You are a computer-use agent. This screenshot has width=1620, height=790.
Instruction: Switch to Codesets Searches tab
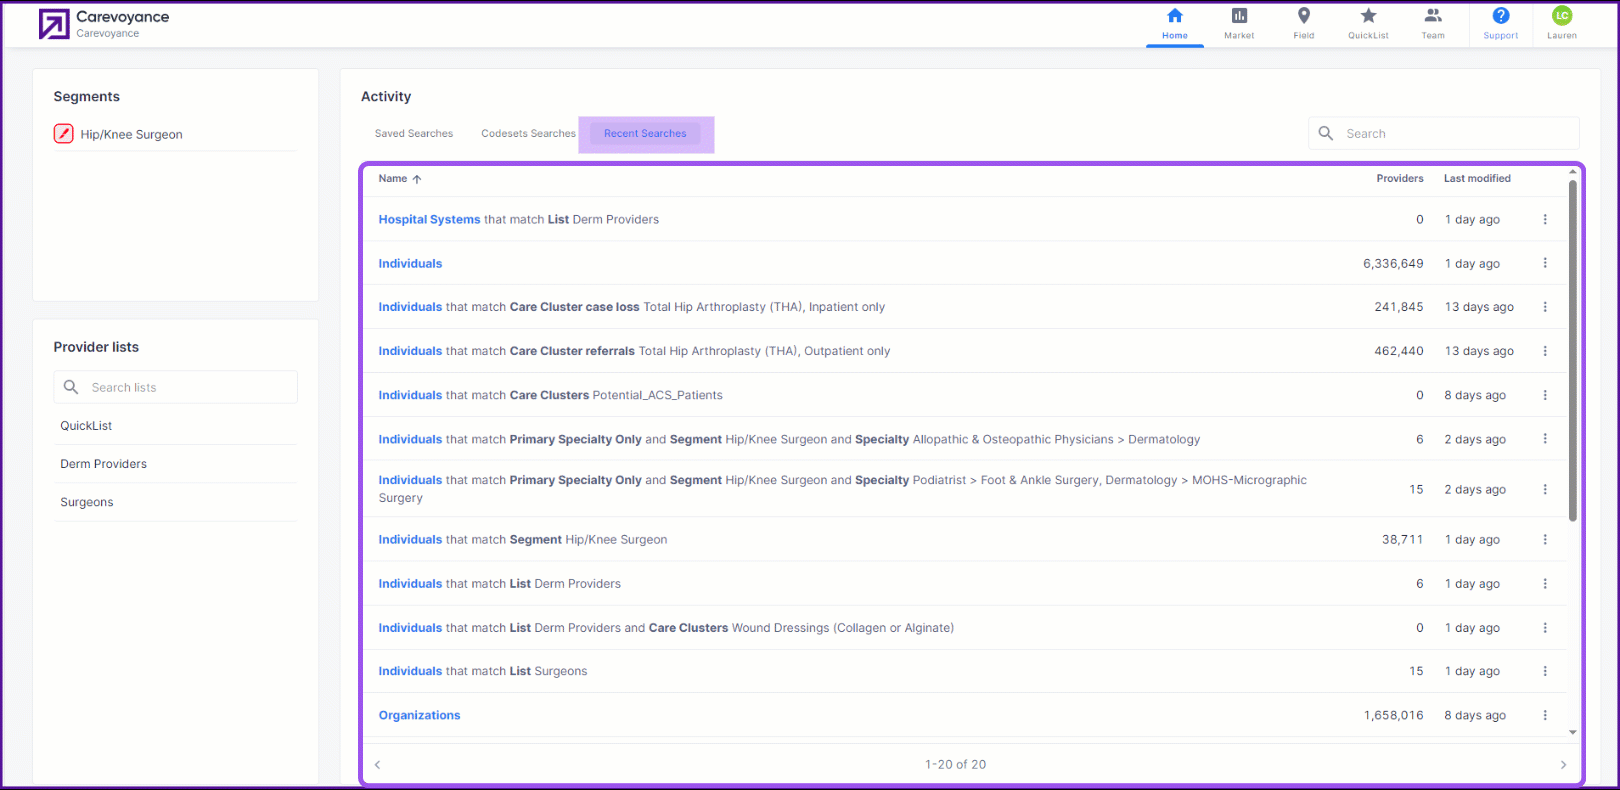tap(528, 134)
